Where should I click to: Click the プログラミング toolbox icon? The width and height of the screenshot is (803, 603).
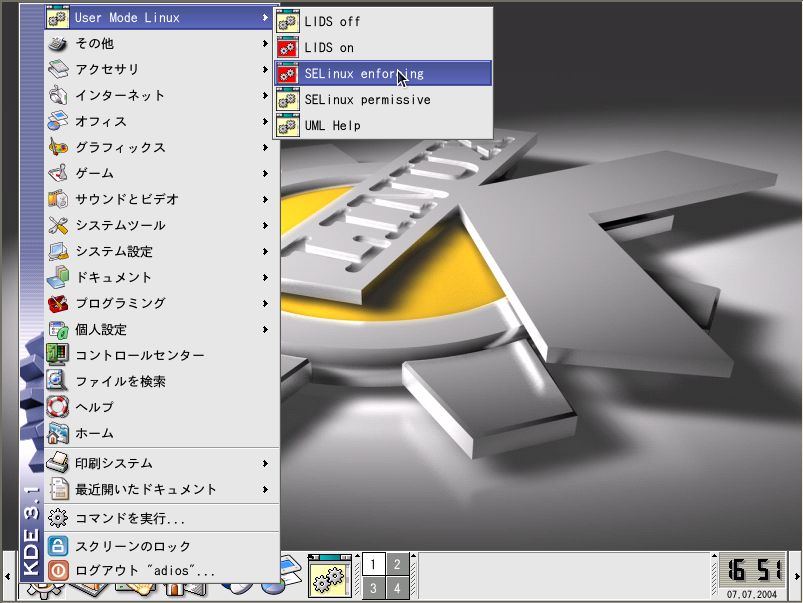coord(57,303)
